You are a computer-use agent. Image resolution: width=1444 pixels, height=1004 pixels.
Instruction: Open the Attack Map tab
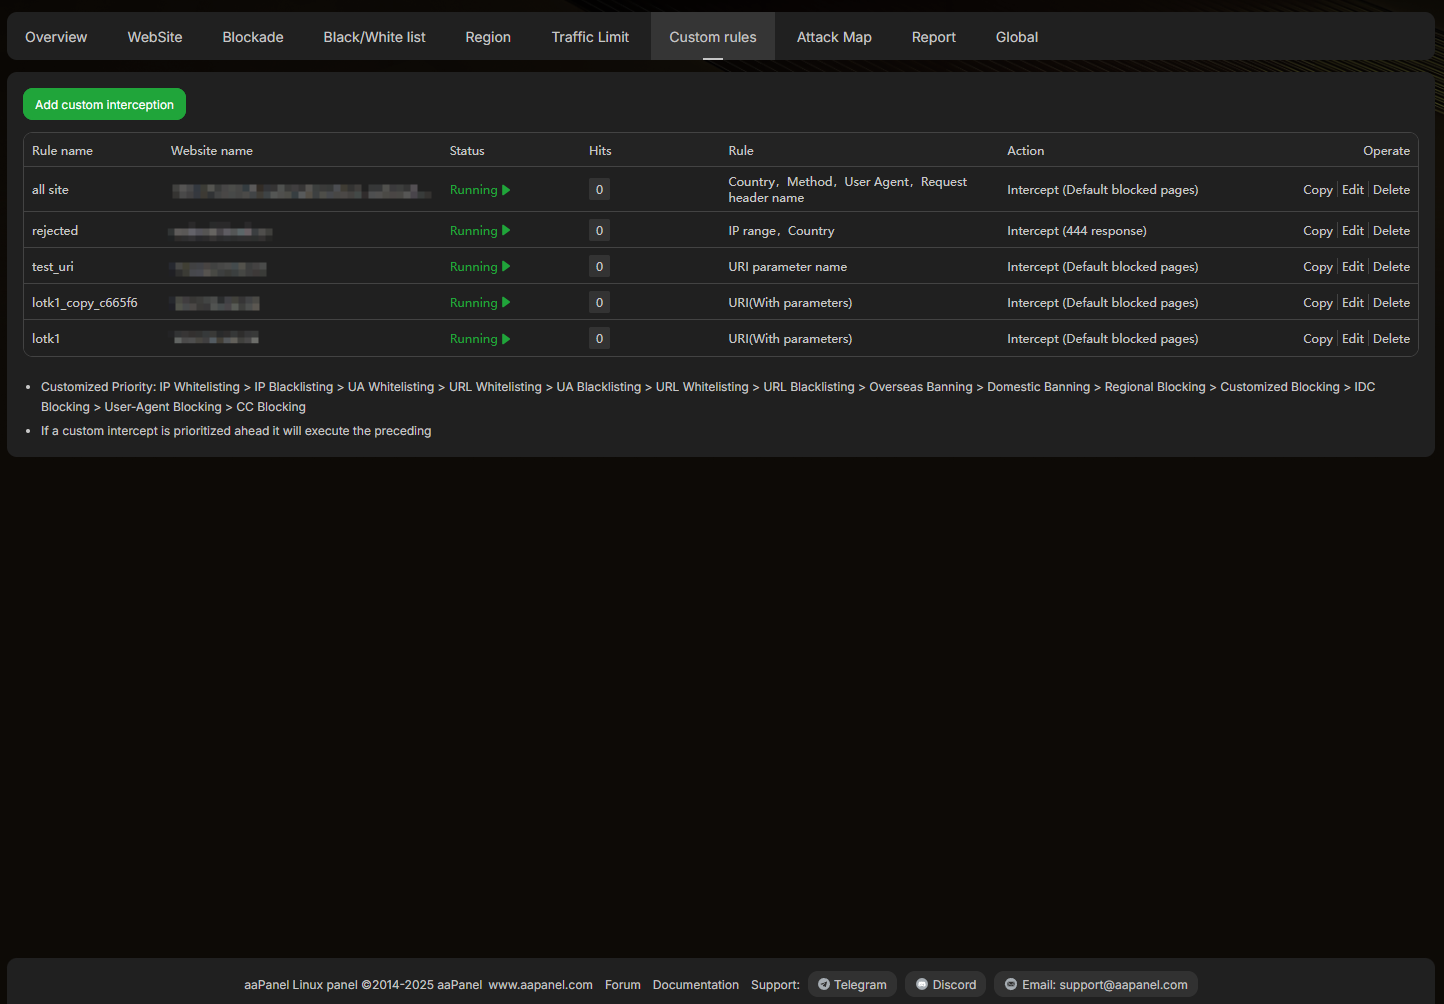point(834,37)
